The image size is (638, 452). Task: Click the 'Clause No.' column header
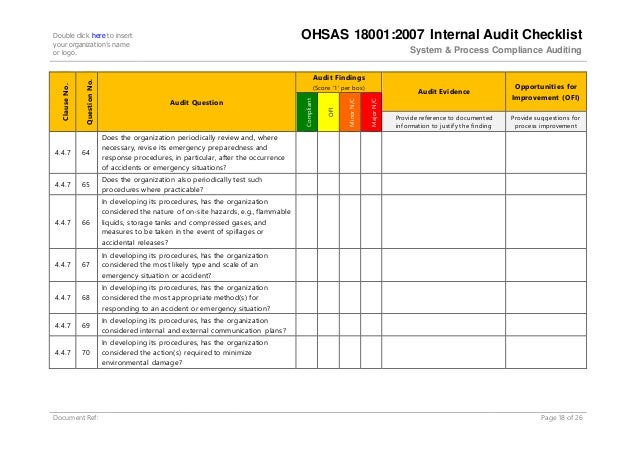(x=63, y=102)
